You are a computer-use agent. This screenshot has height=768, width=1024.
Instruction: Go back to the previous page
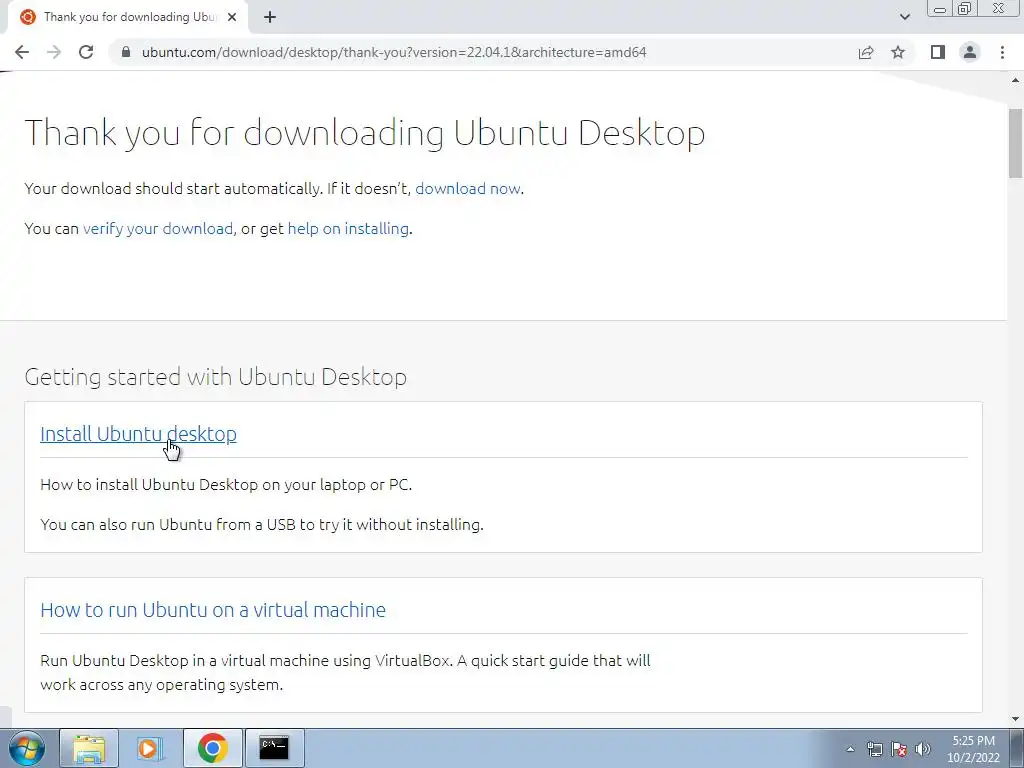pyautogui.click(x=22, y=52)
